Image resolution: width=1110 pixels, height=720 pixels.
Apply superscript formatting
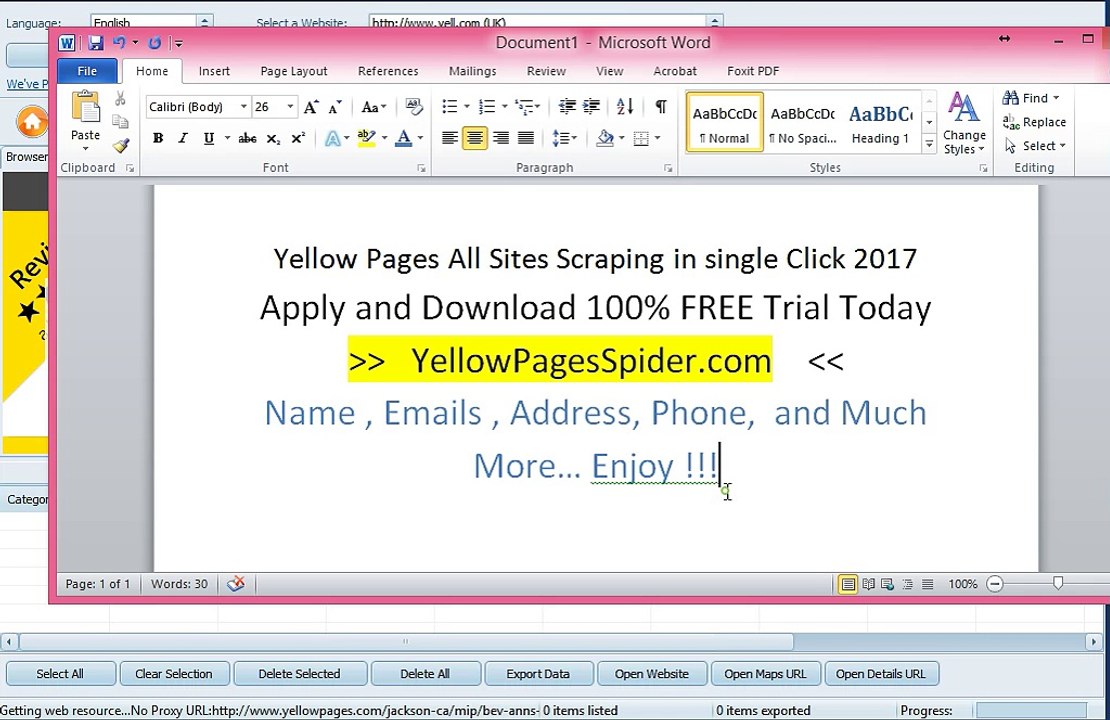[298, 138]
